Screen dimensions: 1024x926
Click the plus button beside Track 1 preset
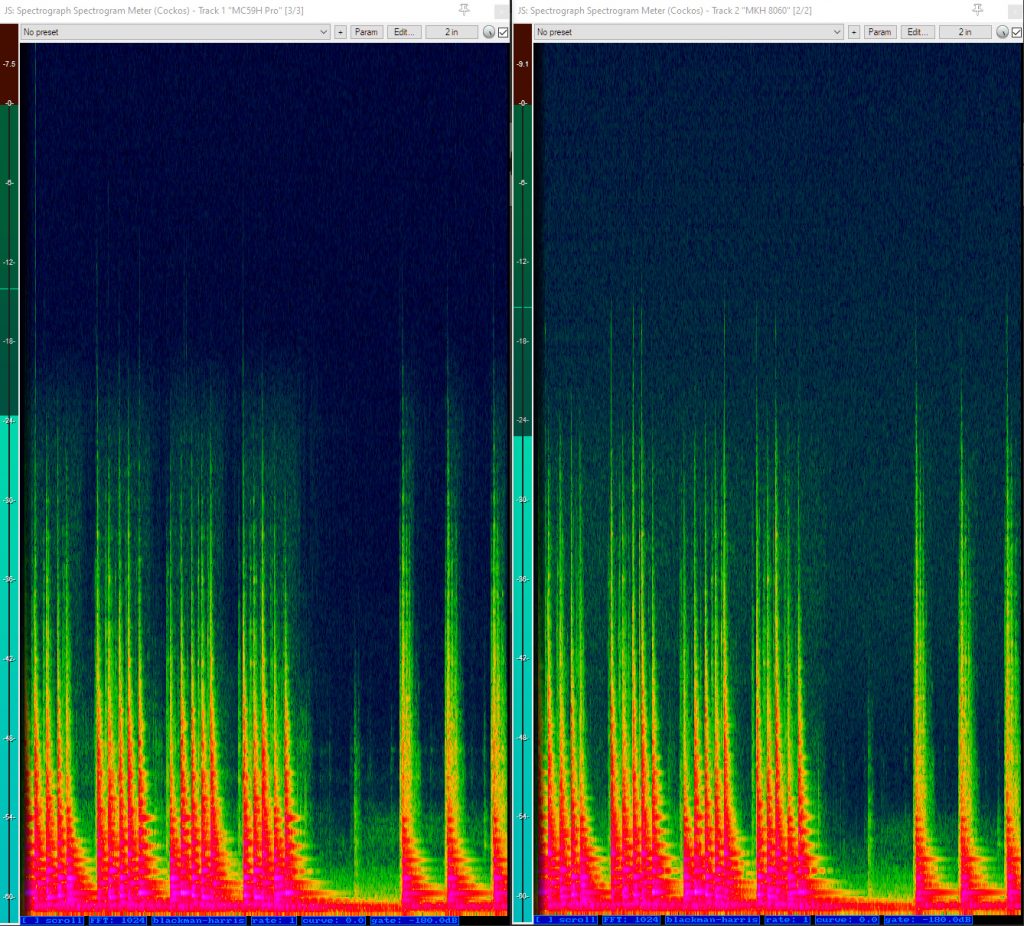340,32
